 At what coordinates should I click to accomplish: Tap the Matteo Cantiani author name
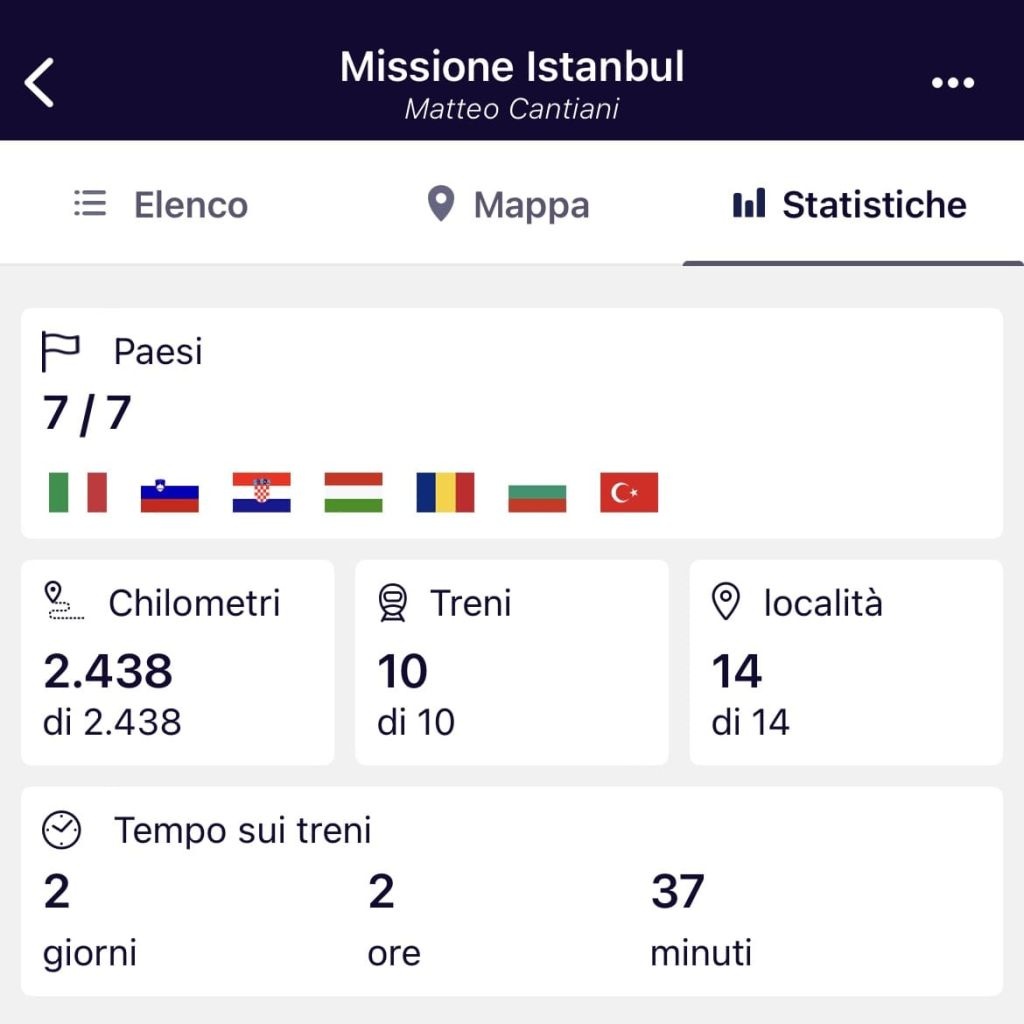point(512,108)
